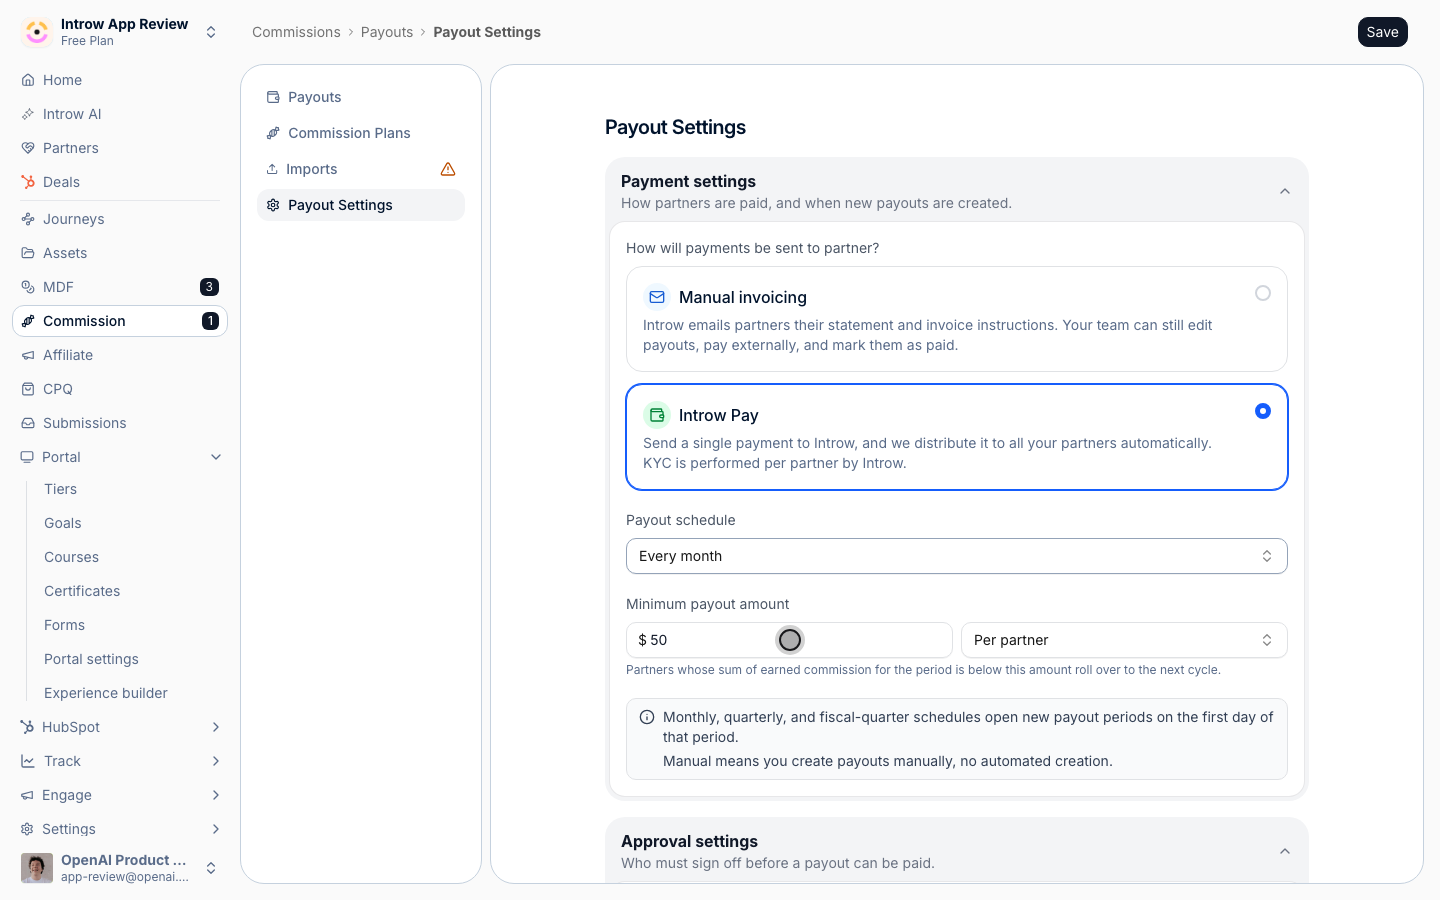Collapse the Payment settings section
Image resolution: width=1440 pixels, height=900 pixels.
[x=1285, y=191]
